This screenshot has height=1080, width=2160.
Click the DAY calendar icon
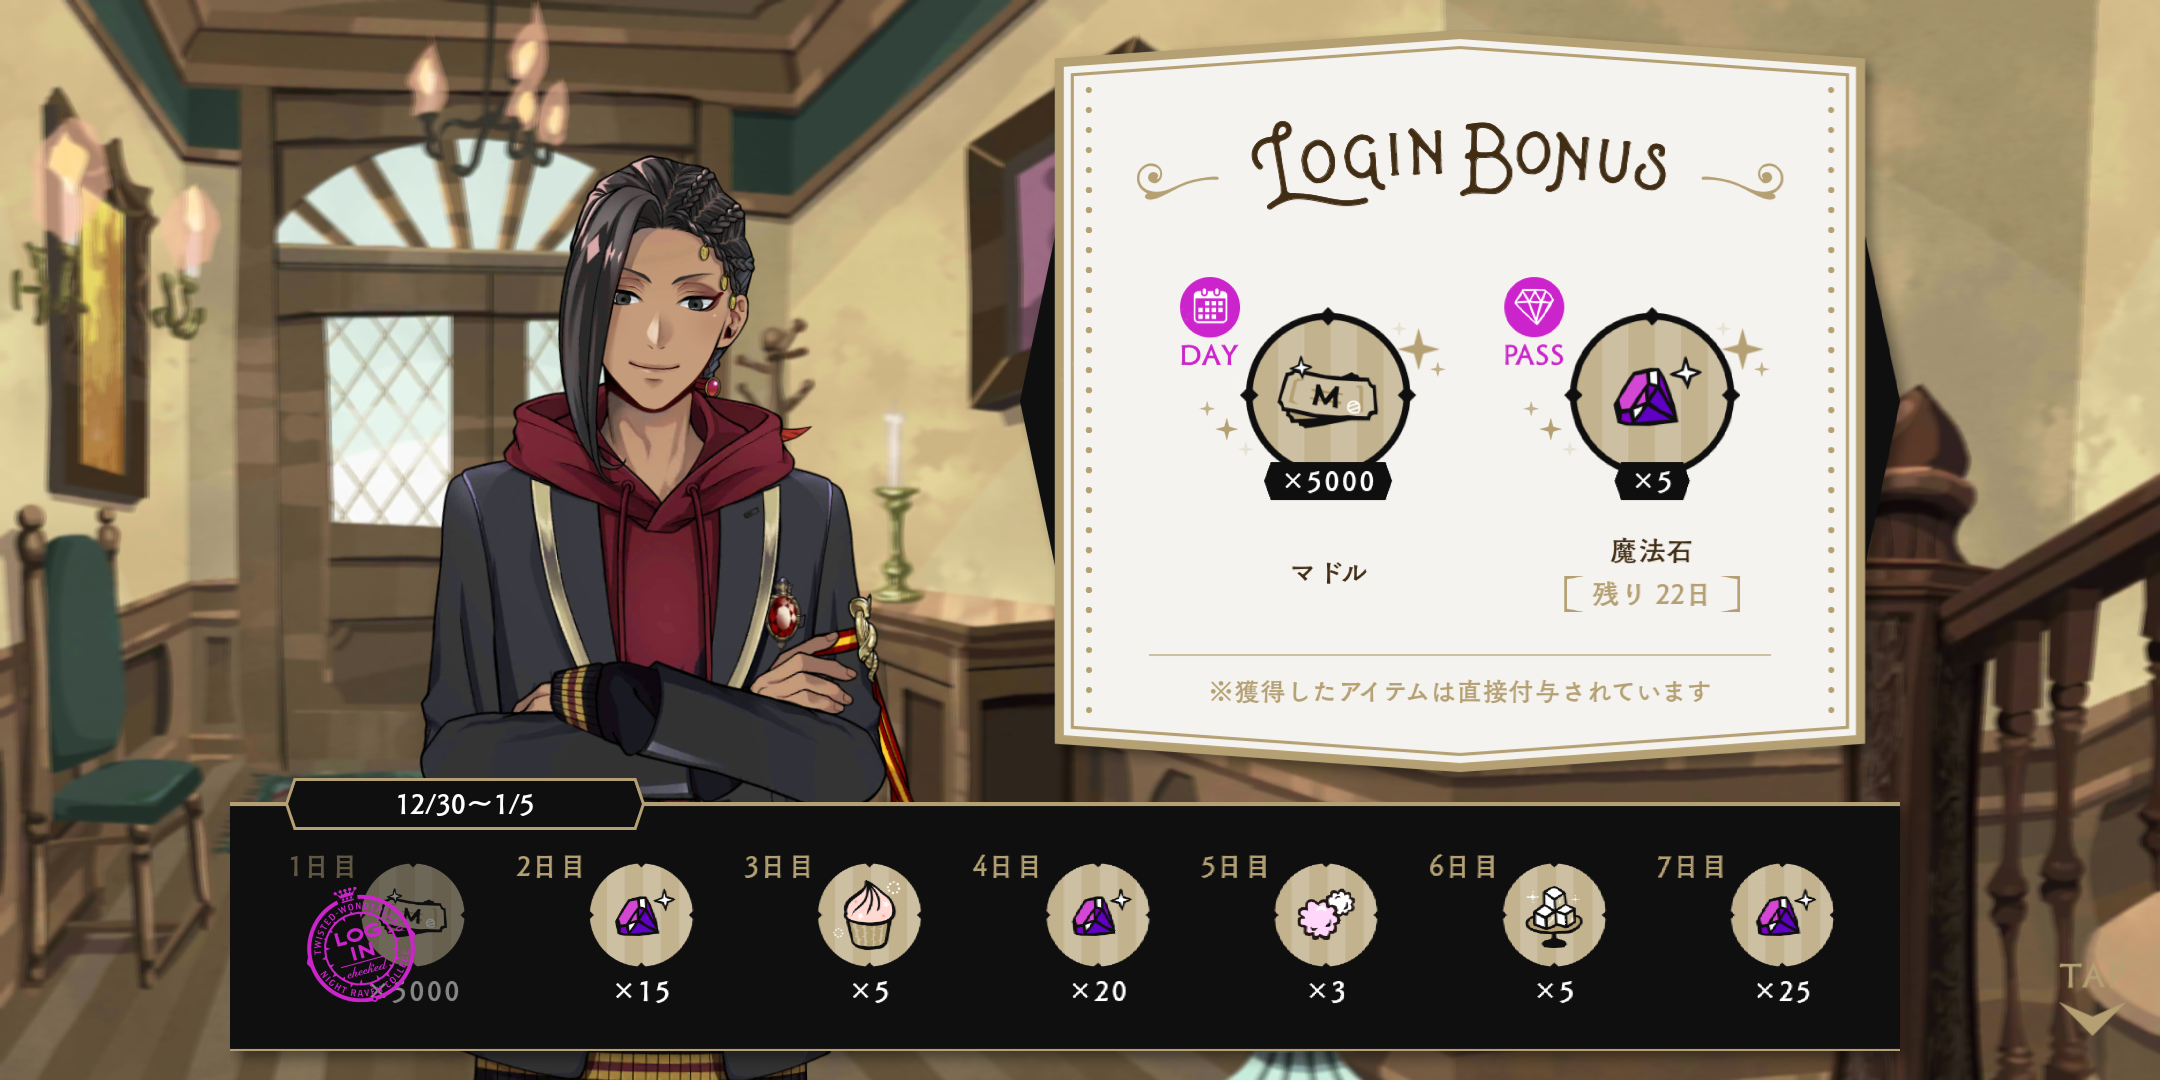[1209, 307]
